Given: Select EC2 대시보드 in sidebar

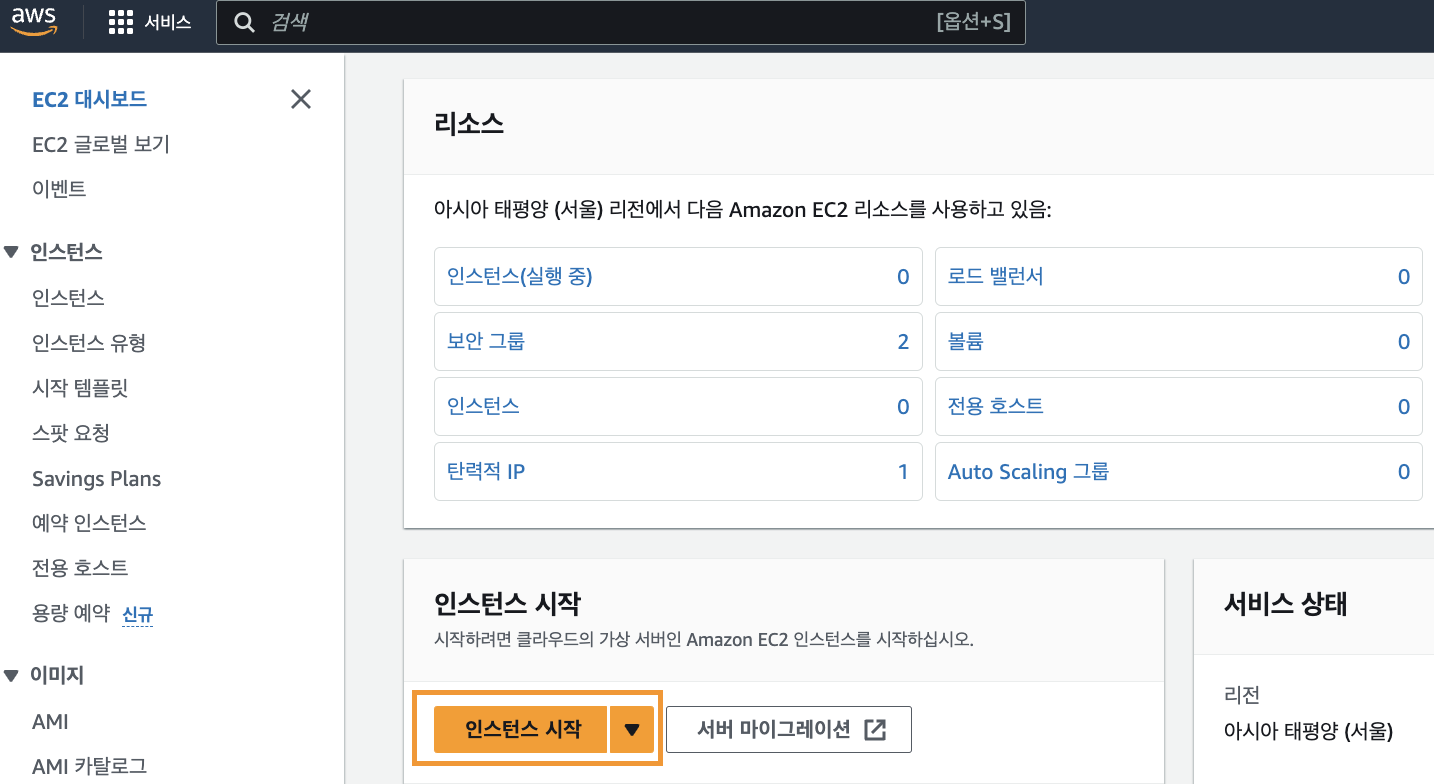Looking at the screenshot, I should [x=90, y=99].
